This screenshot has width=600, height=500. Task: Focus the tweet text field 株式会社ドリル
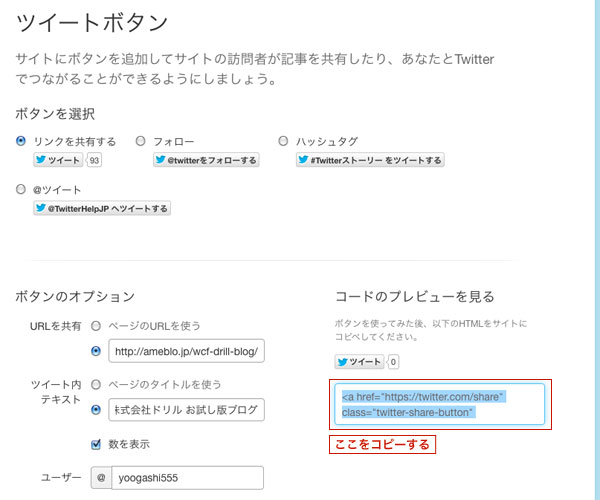point(186,410)
